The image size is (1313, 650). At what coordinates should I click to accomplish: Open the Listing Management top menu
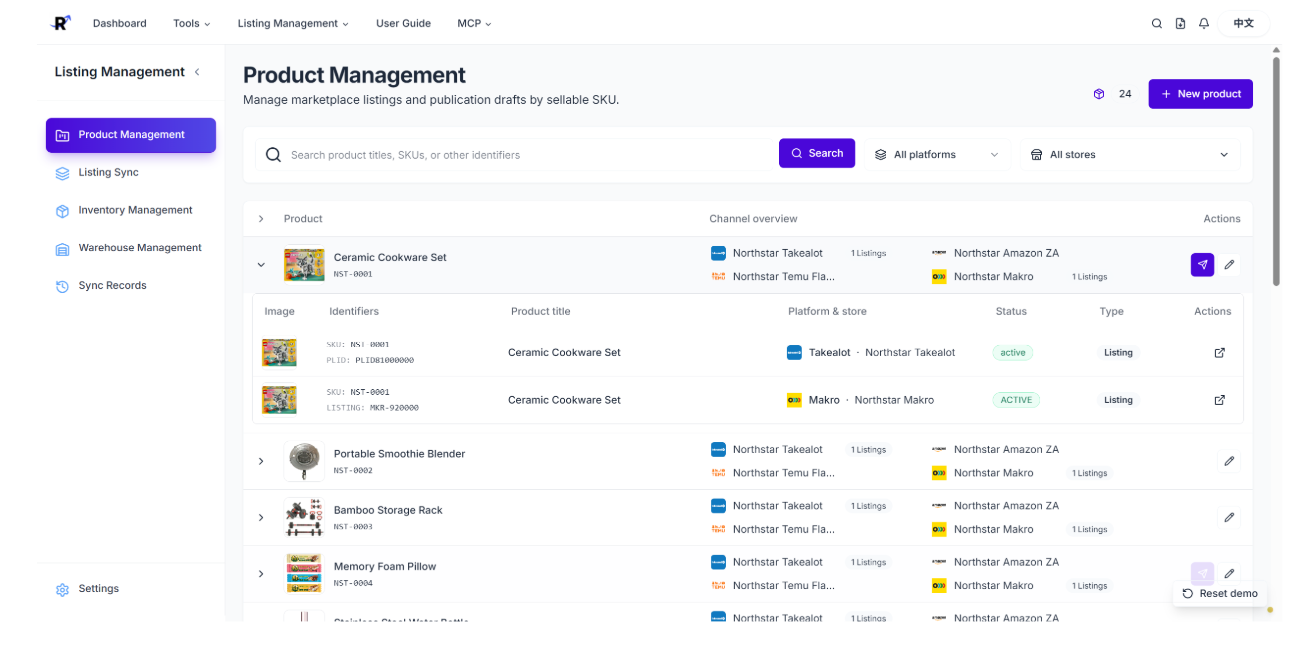tap(293, 23)
